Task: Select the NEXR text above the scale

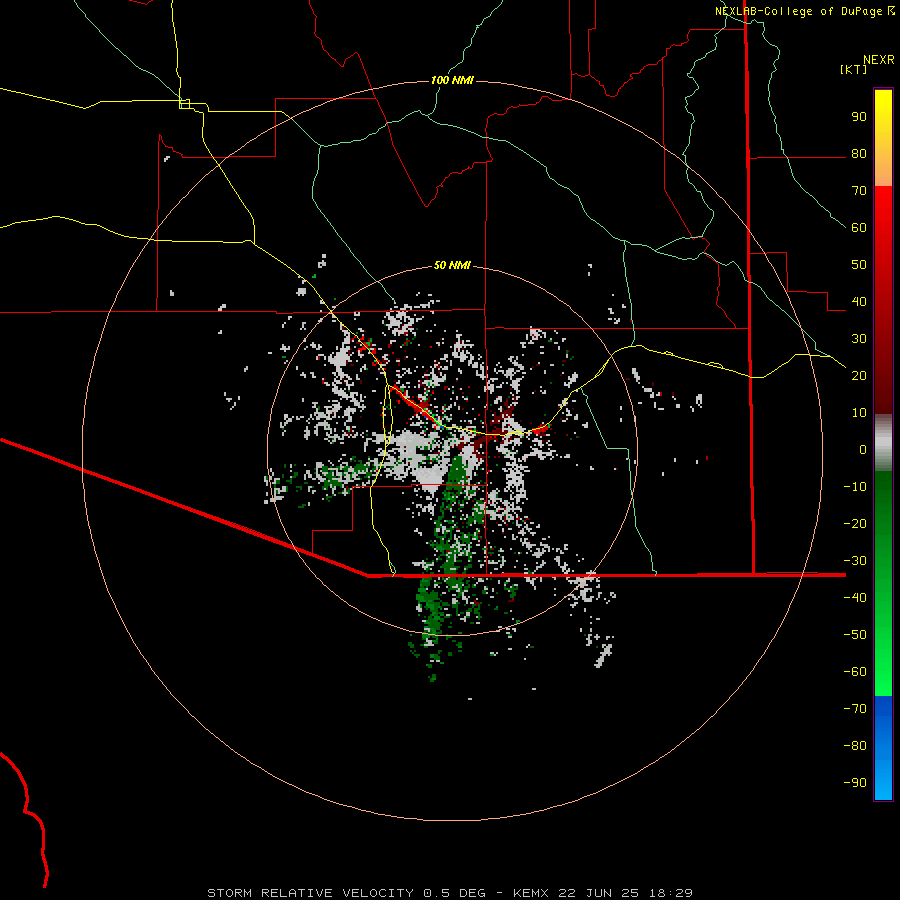Action: (x=879, y=60)
